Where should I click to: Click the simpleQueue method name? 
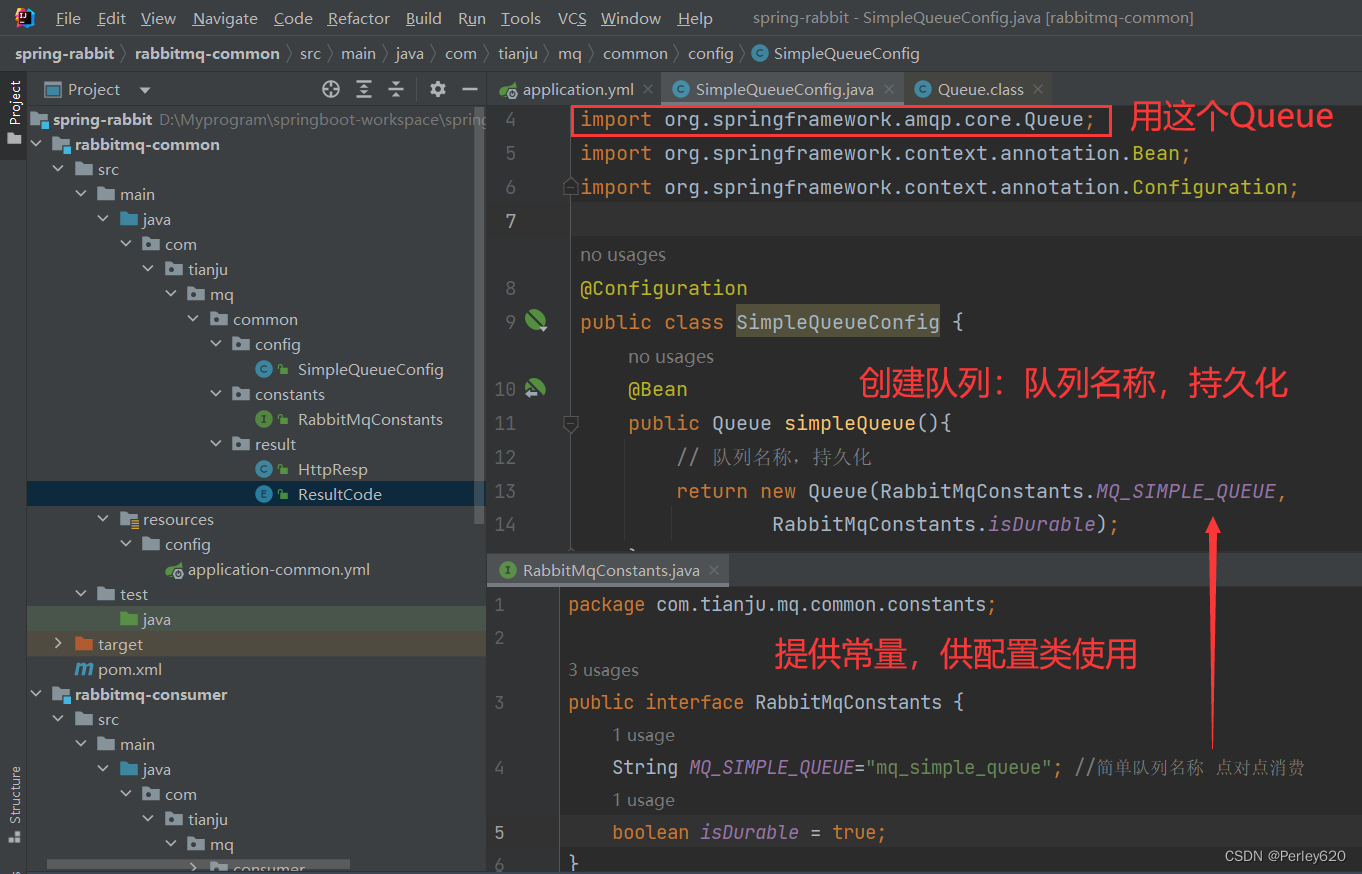[x=849, y=423]
